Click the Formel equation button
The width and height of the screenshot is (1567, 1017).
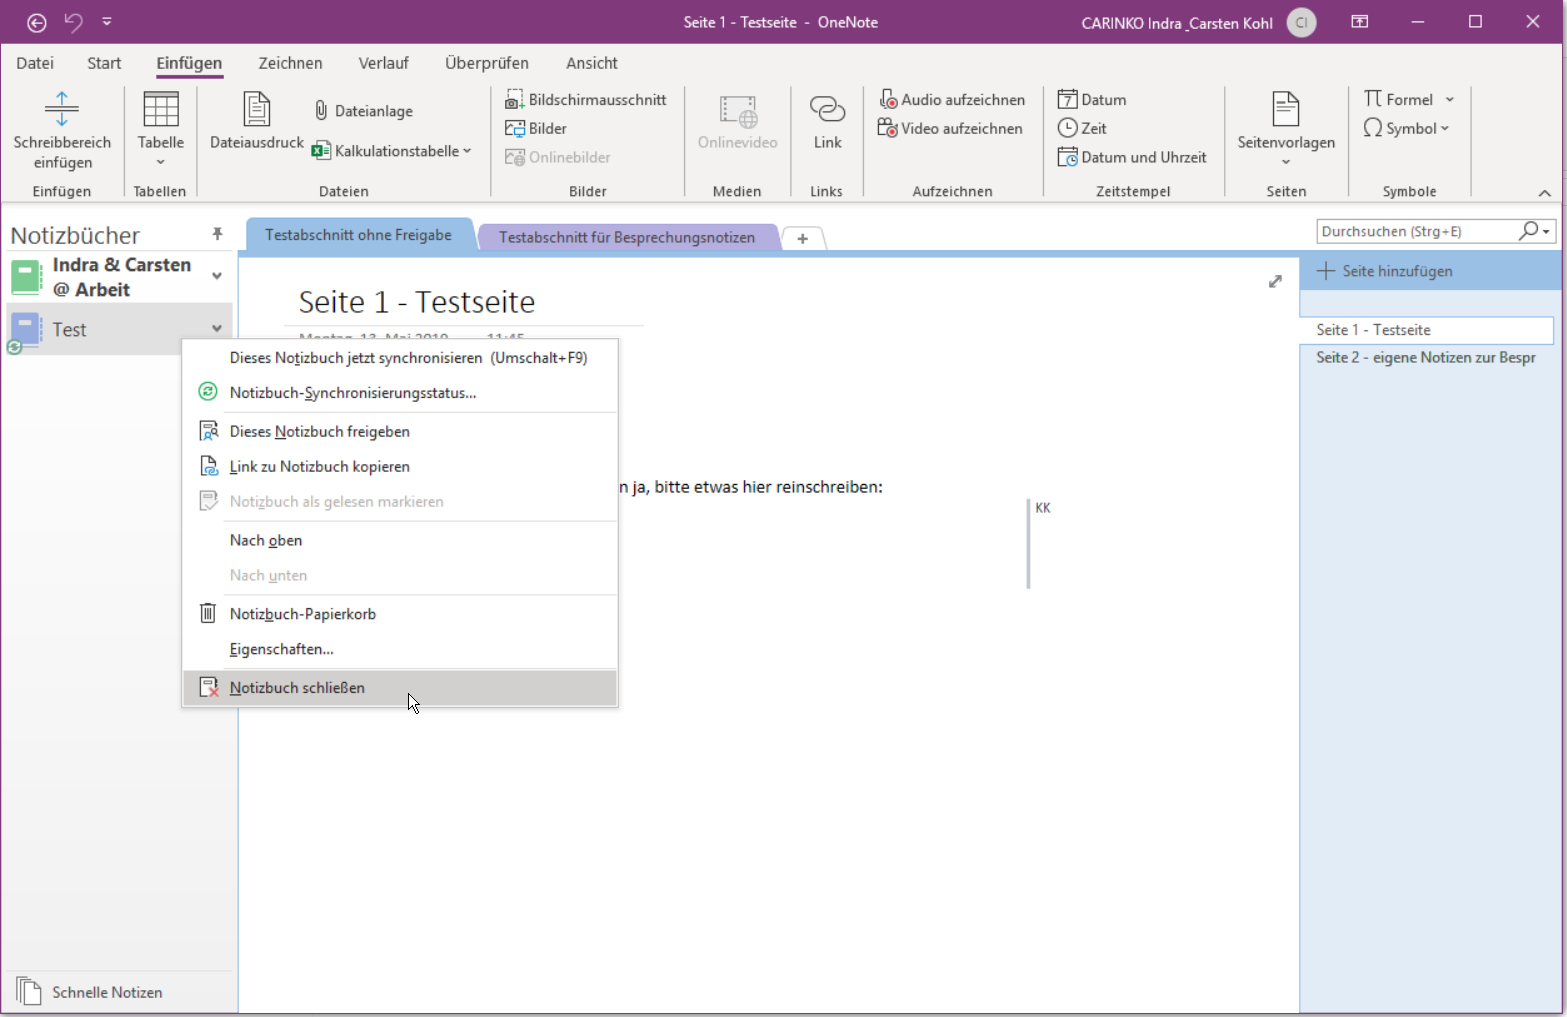pos(1398,99)
